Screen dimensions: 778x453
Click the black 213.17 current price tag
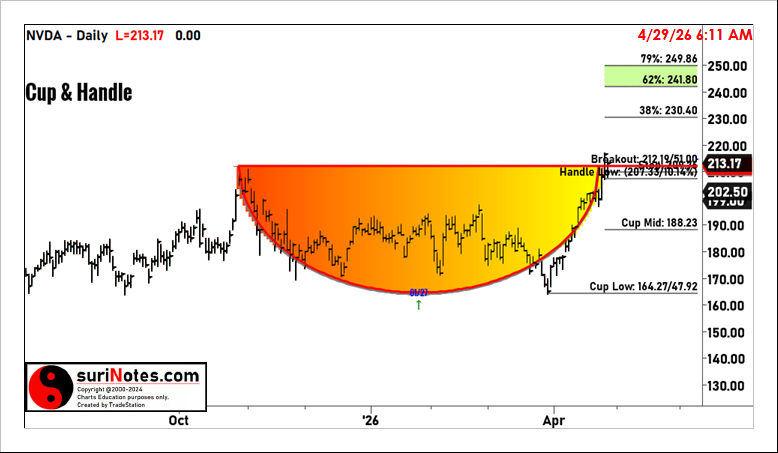pos(727,164)
